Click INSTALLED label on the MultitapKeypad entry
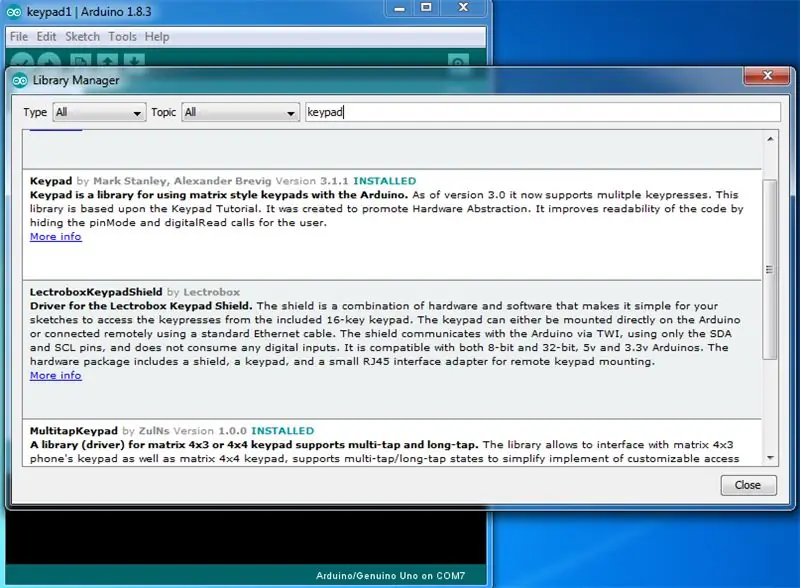Screen dimensions: 800x588 [x=283, y=431]
